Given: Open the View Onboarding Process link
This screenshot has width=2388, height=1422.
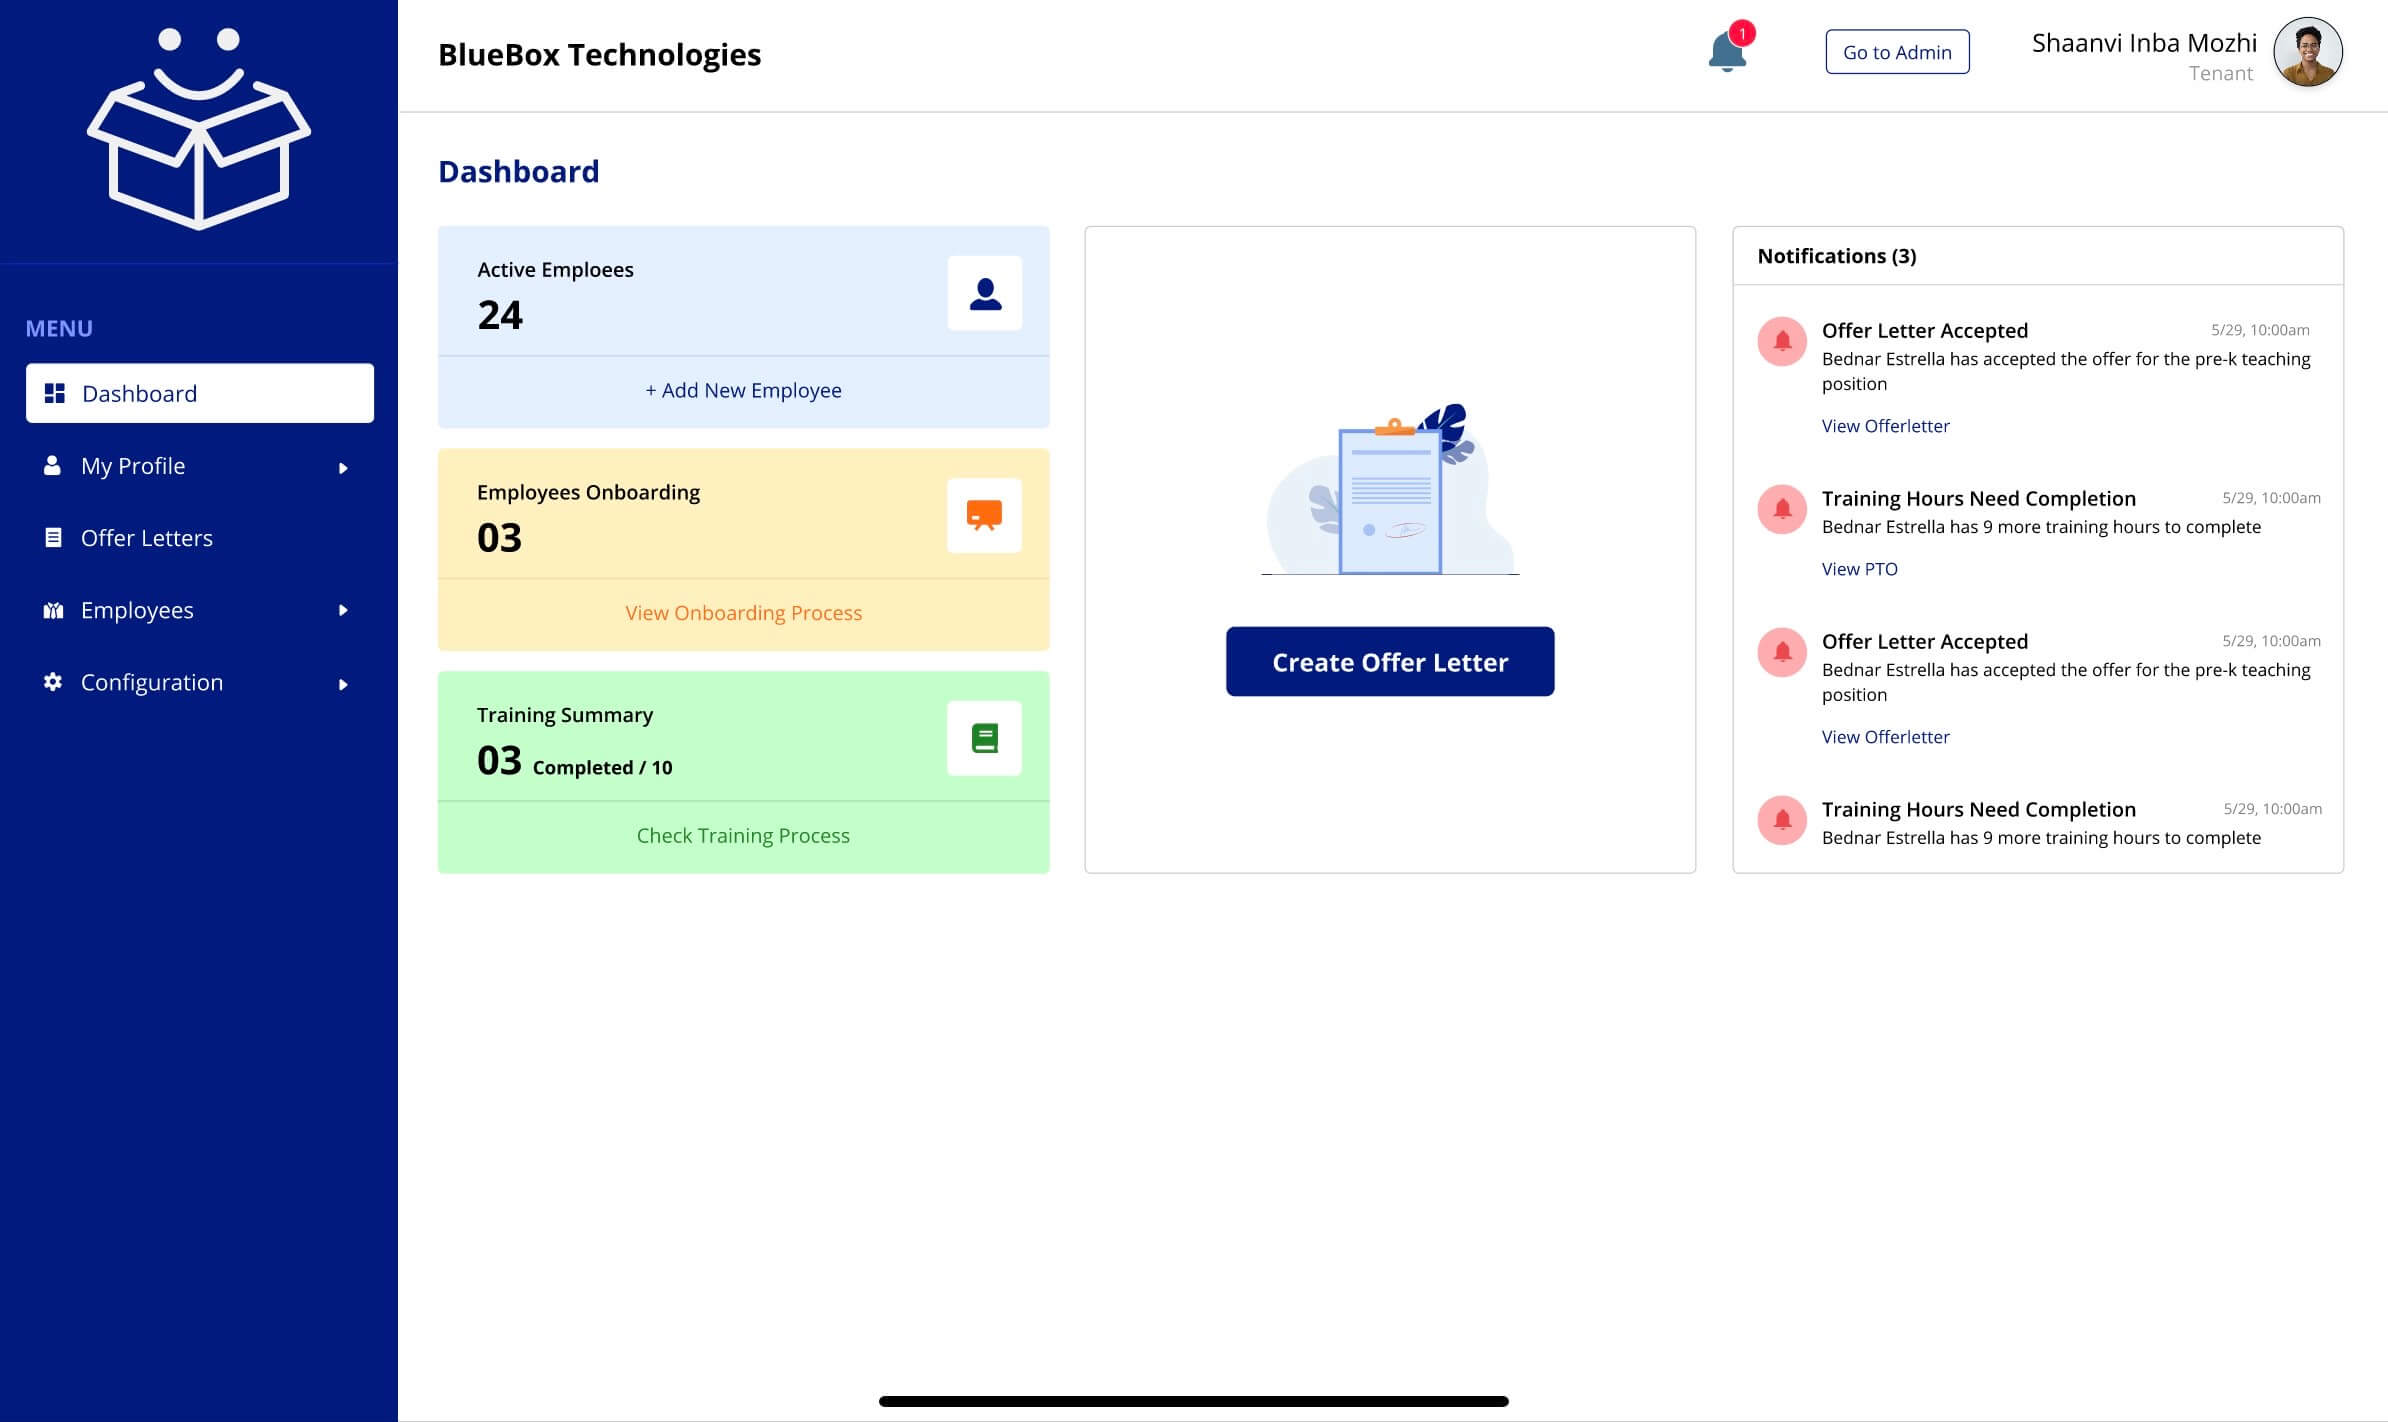Looking at the screenshot, I should [743, 613].
